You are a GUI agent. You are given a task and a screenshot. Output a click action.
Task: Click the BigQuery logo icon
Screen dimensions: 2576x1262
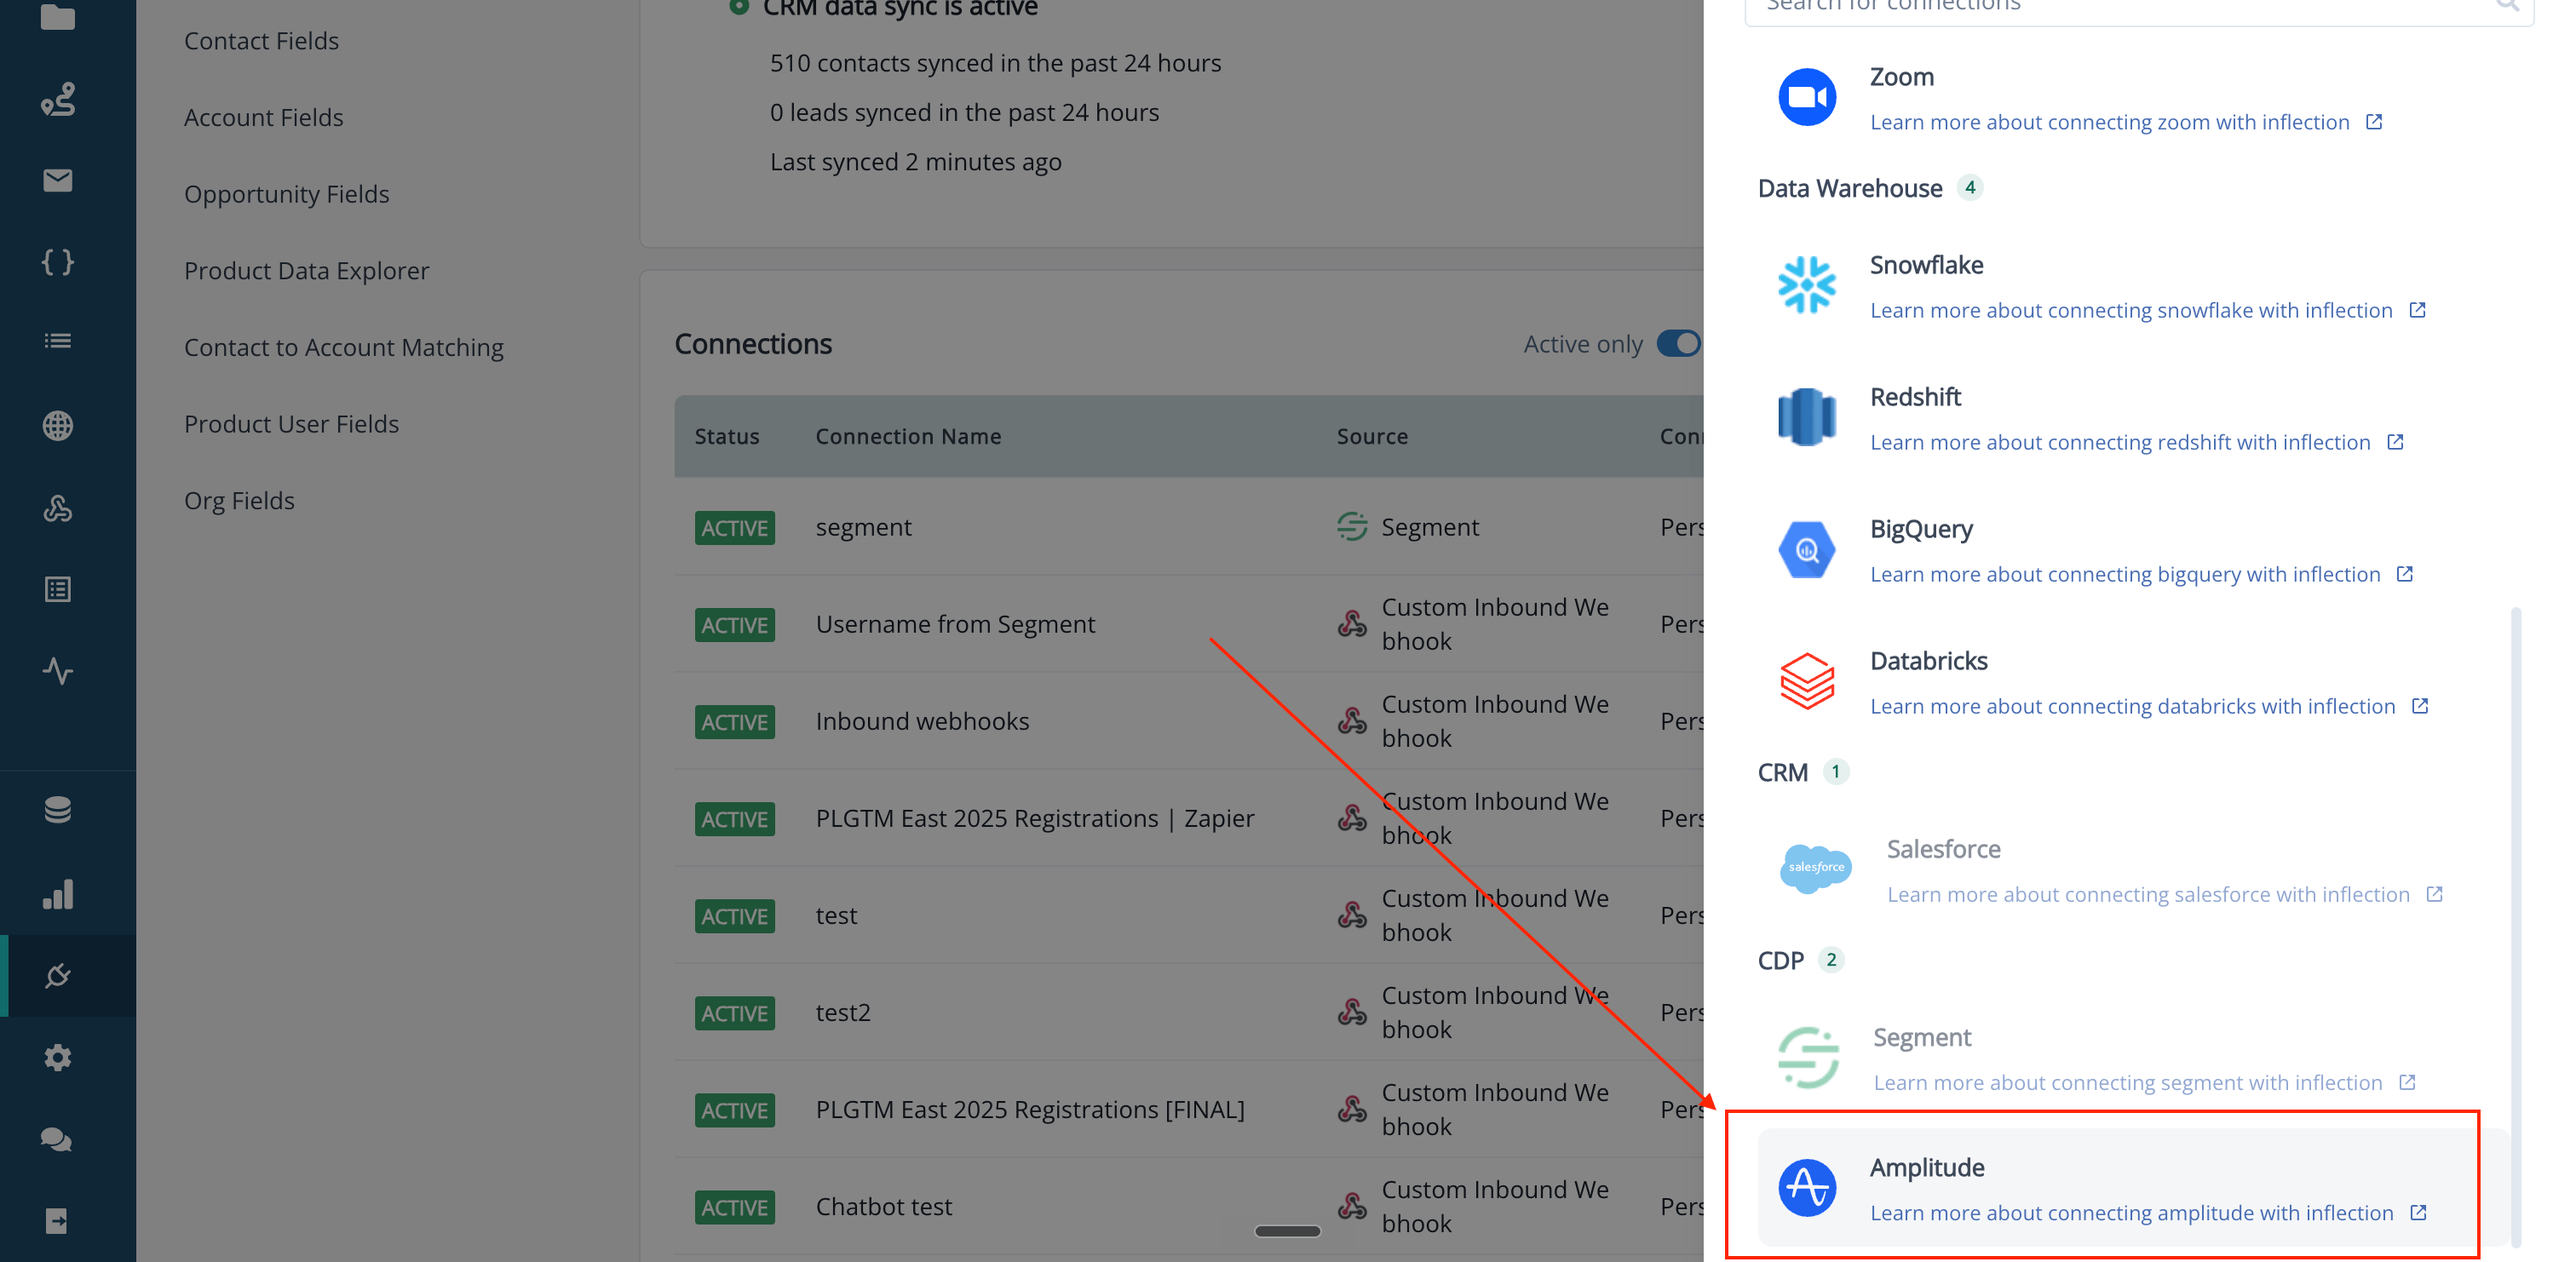click(1806, 549)
